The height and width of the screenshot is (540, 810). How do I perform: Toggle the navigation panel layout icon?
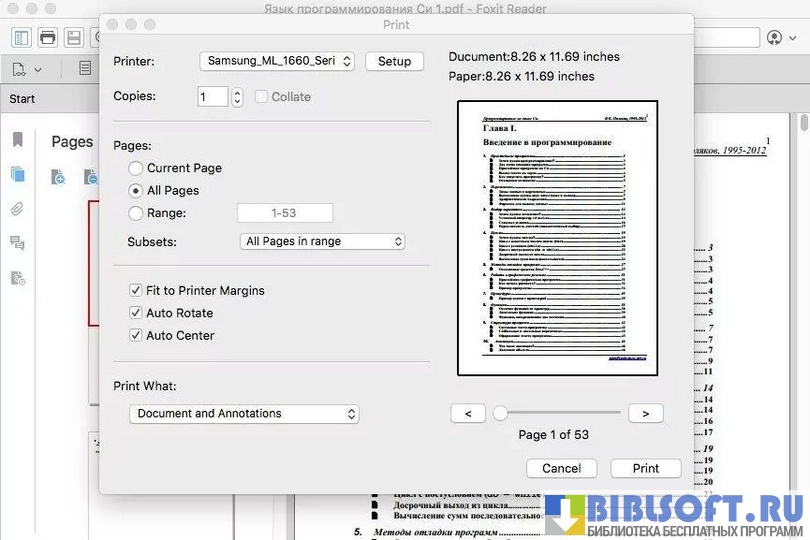(x=22, y=38)
